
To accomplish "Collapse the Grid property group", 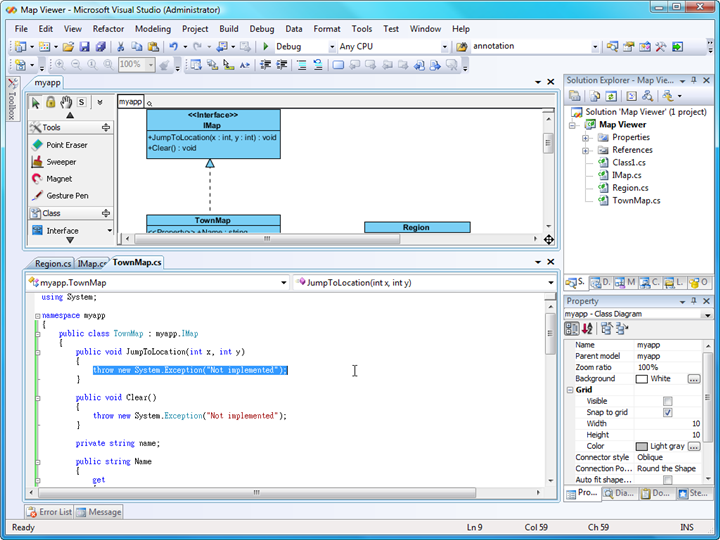I will click(x=570, y=390).
